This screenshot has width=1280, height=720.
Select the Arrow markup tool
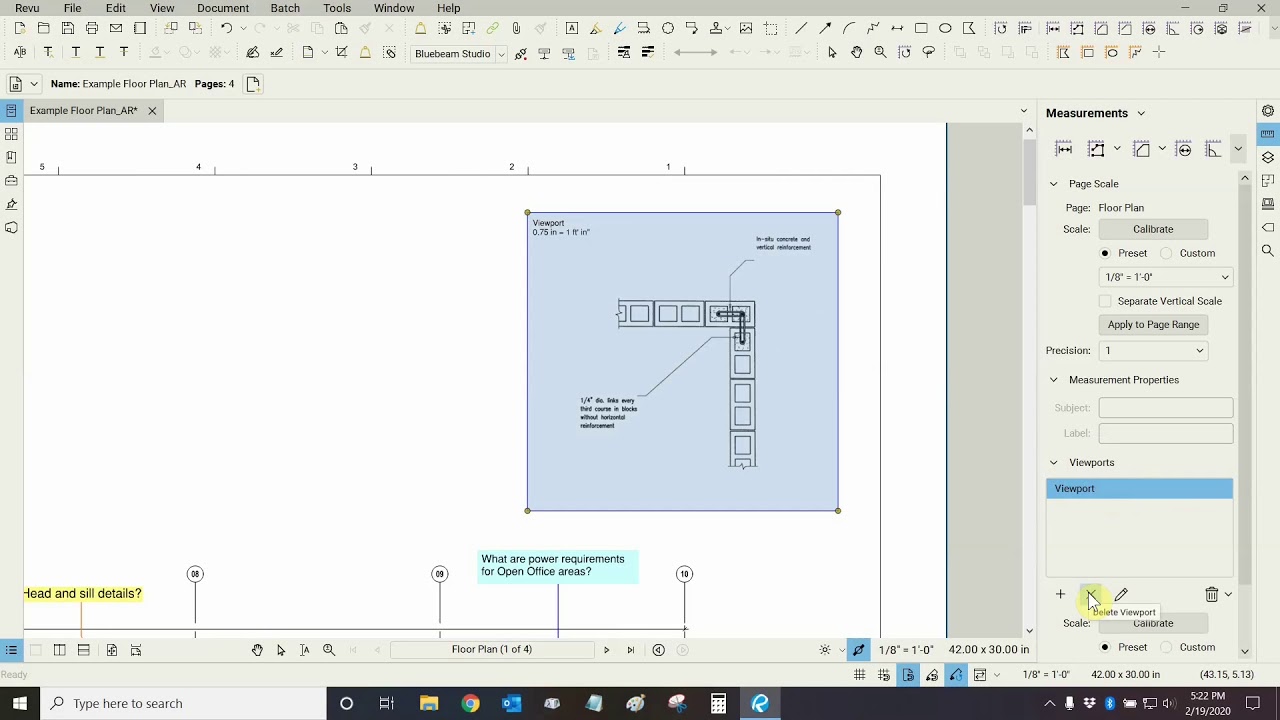pos(825,28)
